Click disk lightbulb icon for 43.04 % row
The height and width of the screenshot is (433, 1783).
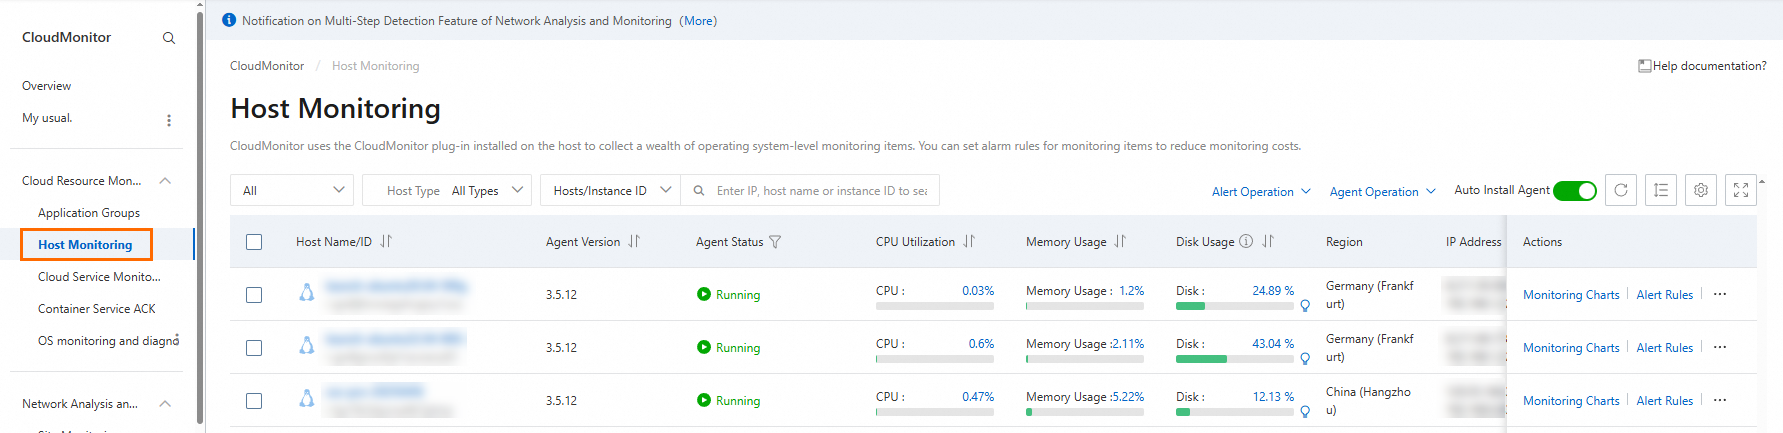1305,358
